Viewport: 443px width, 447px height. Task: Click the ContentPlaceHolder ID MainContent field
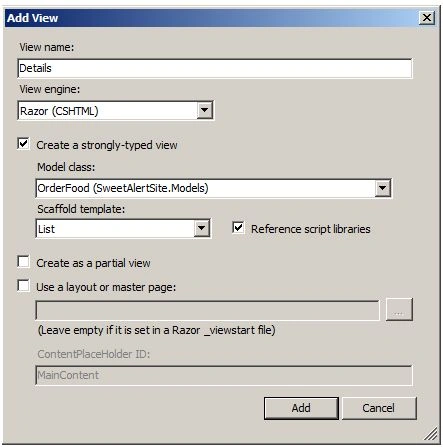(224, 375)
